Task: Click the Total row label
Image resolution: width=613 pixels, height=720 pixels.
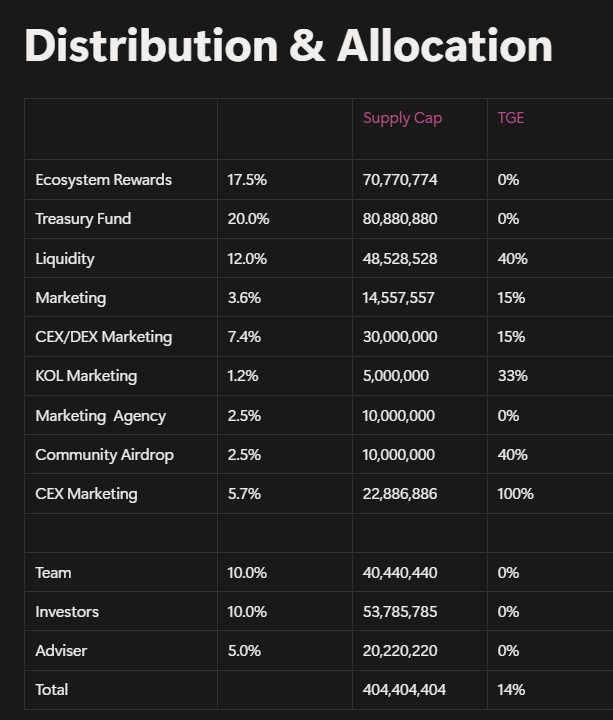Action: (x=52, y=690)
